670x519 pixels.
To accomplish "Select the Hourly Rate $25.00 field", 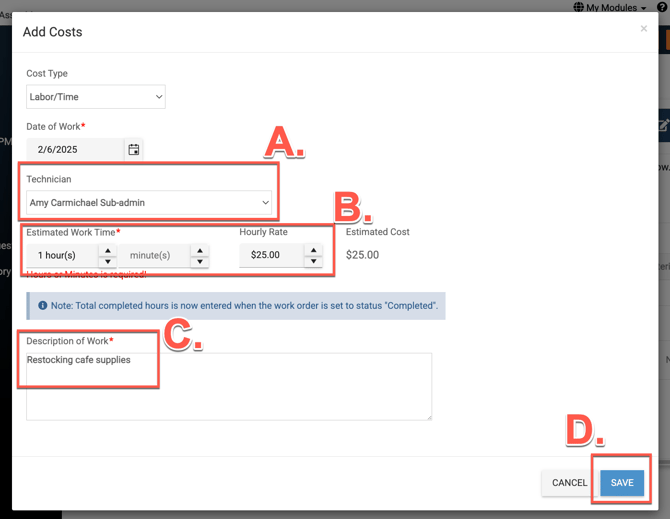I will click(270, 256).
